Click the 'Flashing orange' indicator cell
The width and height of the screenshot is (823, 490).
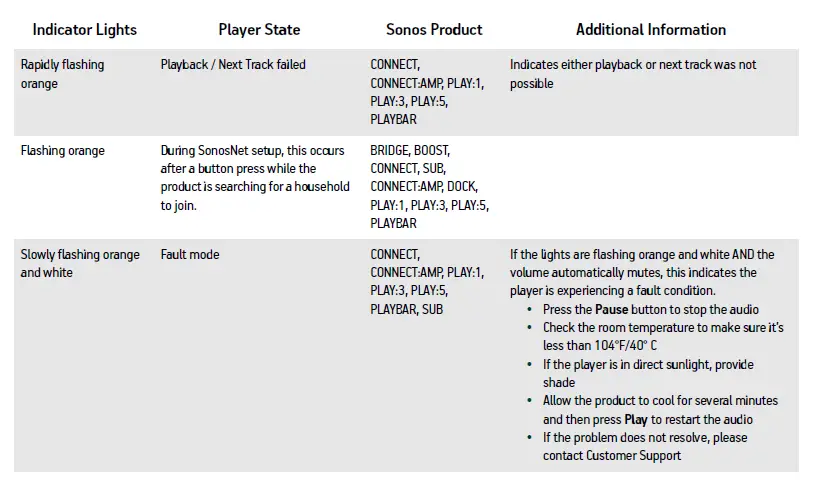[x=63, y=151]
